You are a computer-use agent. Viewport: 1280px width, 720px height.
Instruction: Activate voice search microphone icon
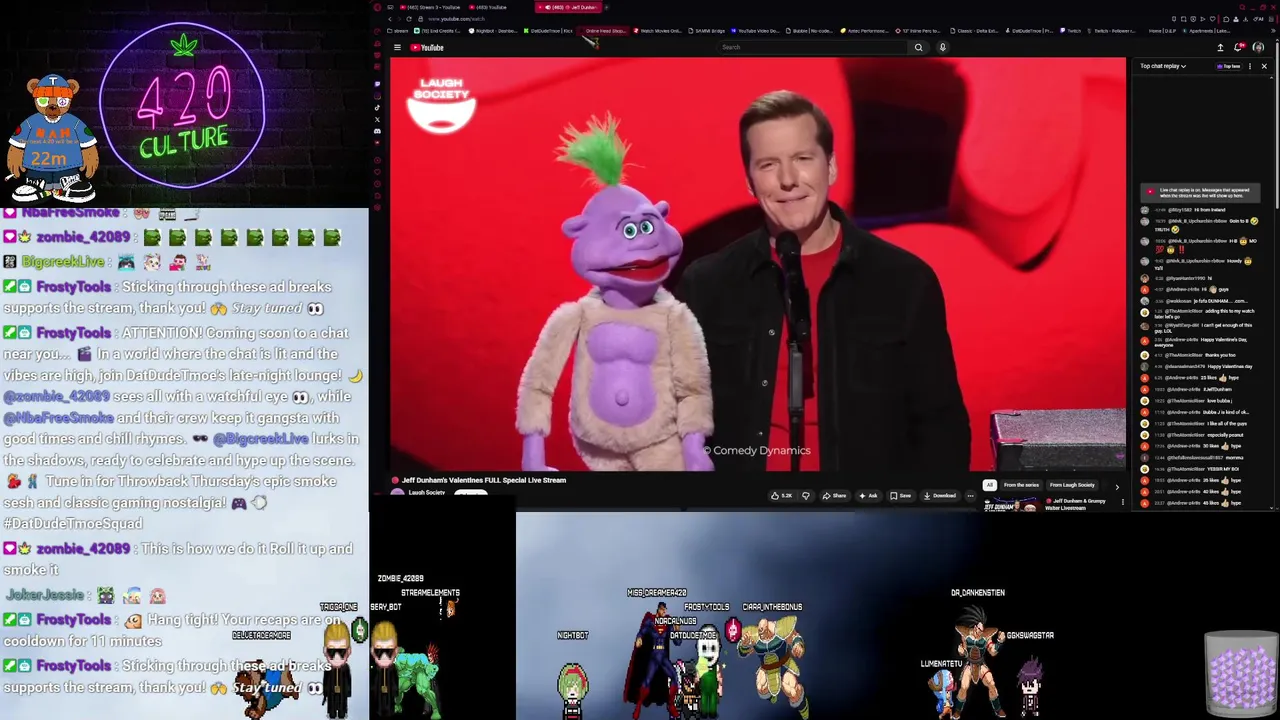tap(942, 47)
